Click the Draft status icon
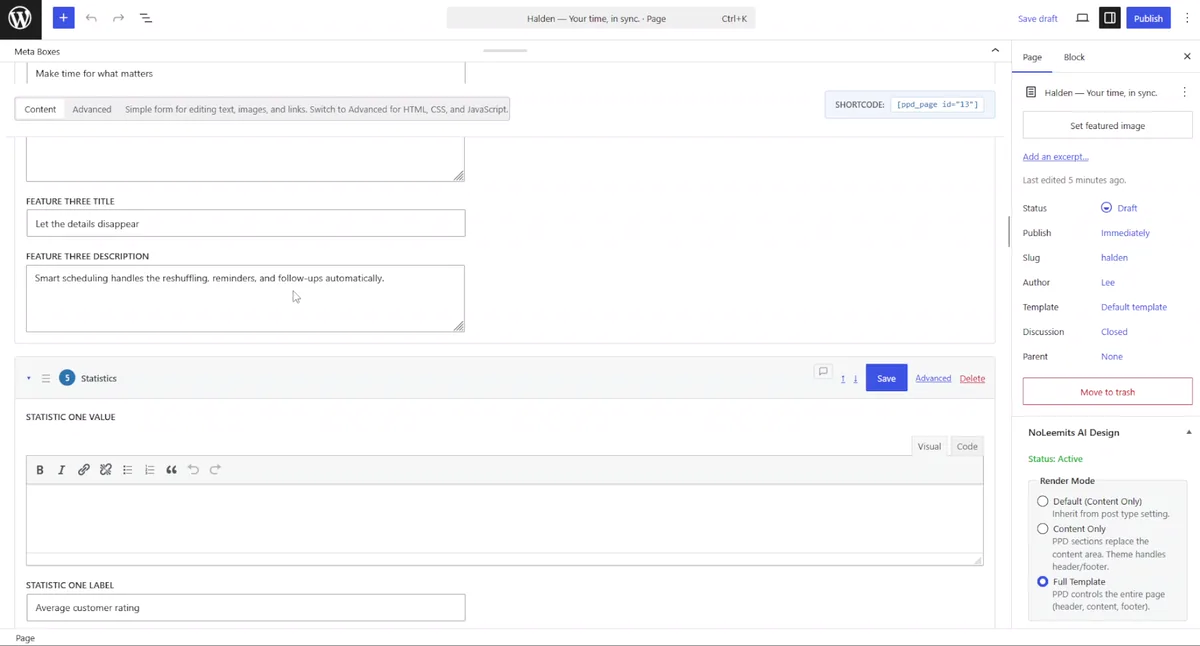Viewport: 1200px width, 646px height. (1106, 208)
